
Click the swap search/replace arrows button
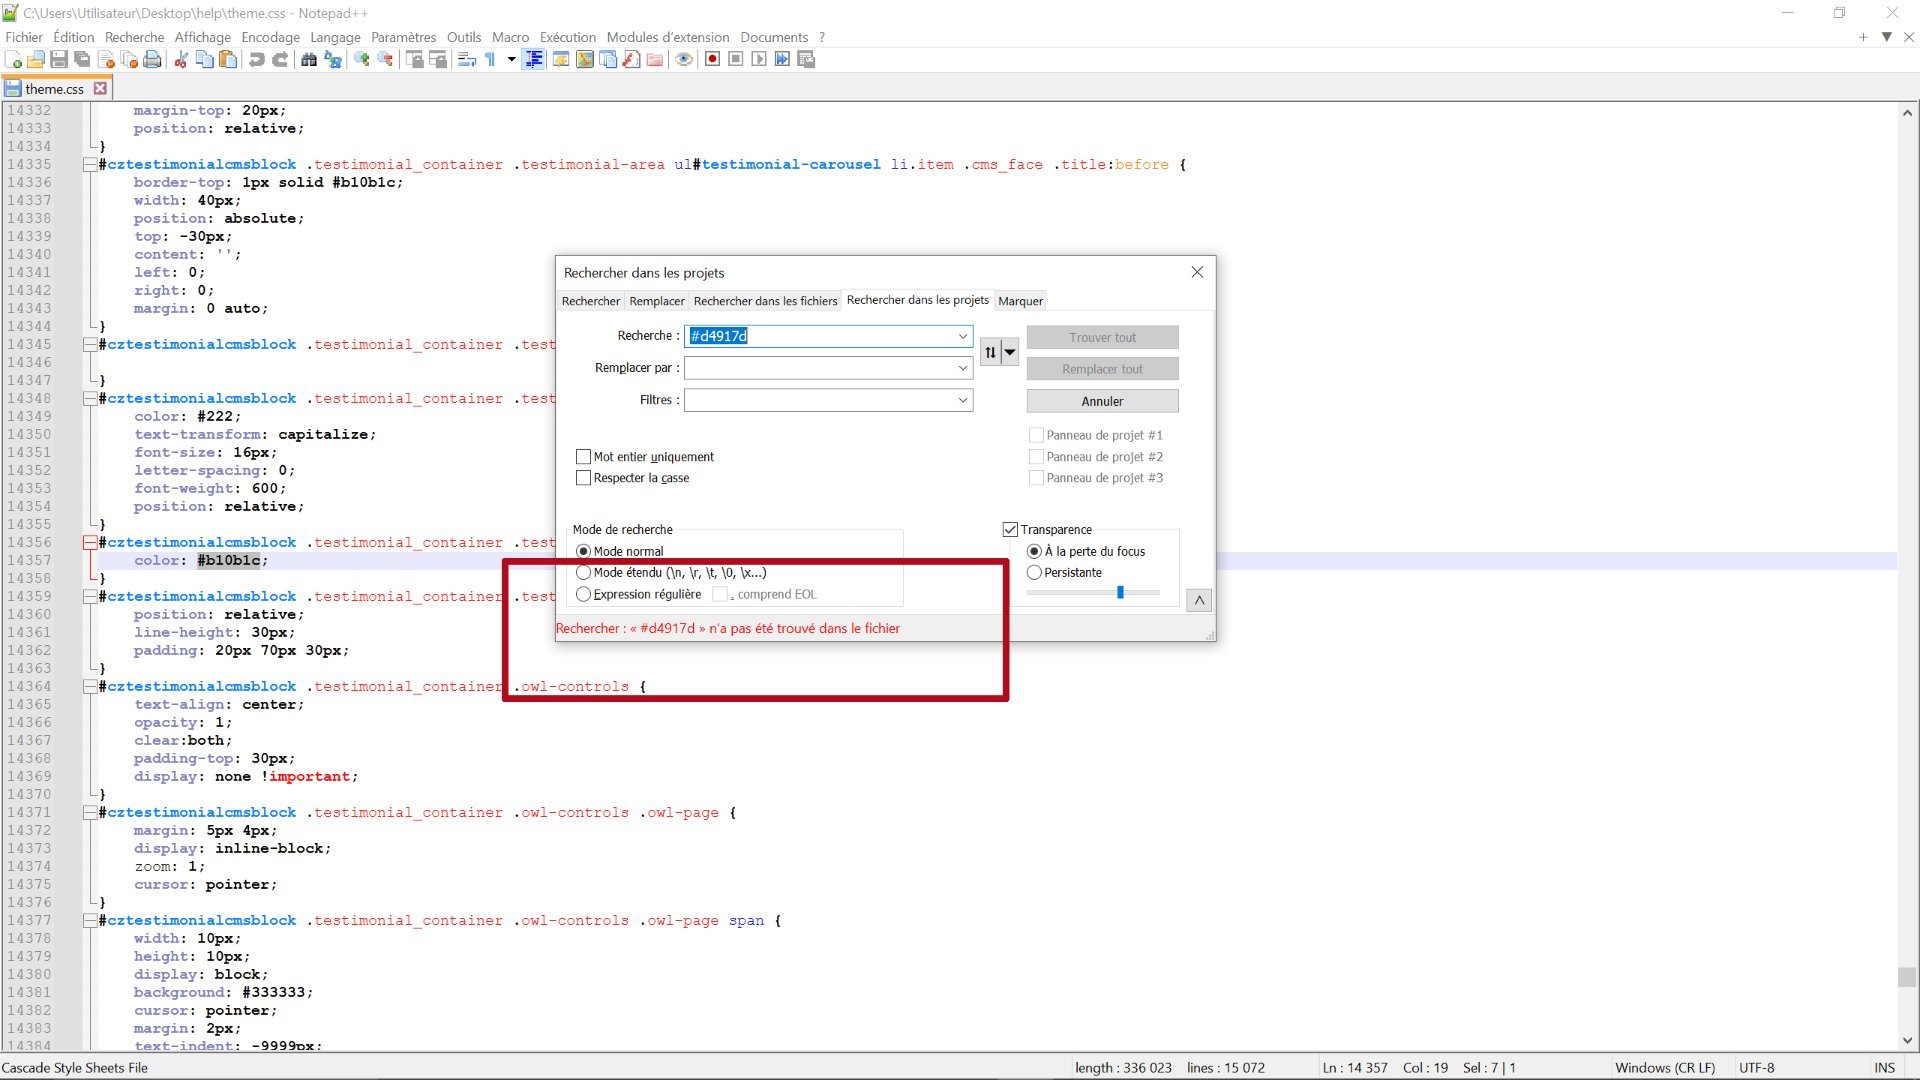coord(990,352)
